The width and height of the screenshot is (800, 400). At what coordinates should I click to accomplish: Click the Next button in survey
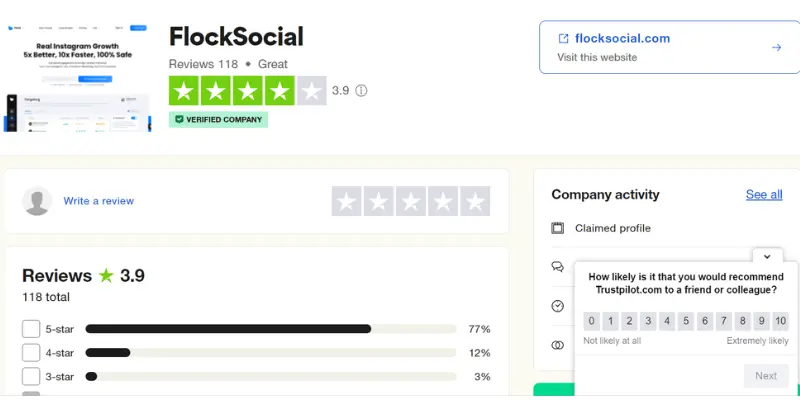point(766,376)
